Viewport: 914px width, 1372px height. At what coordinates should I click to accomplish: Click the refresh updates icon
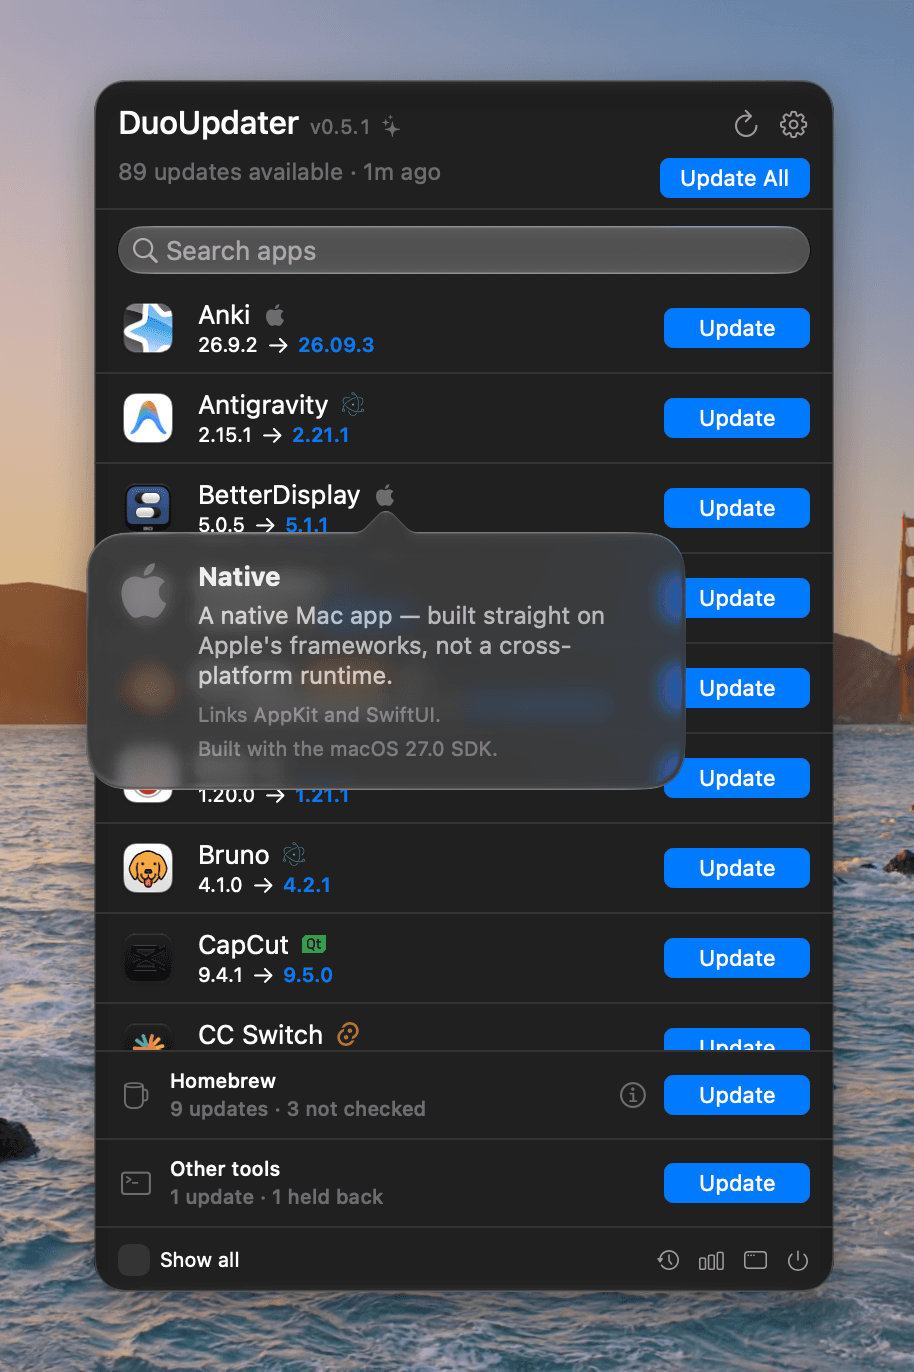pyautogui.click(x=746, y=124)
